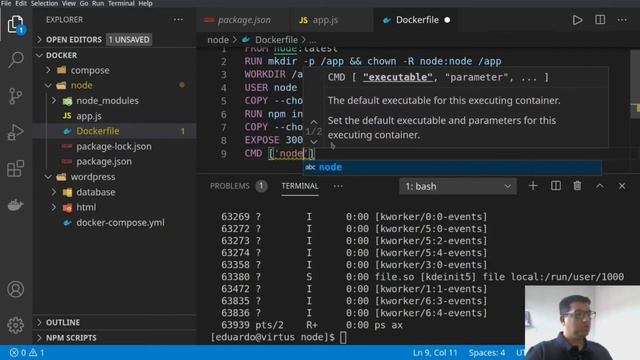The image size is (640, 360).
Task: Open the Search view in activity bar
Action: pyautogui.click(x=16, y=60)
